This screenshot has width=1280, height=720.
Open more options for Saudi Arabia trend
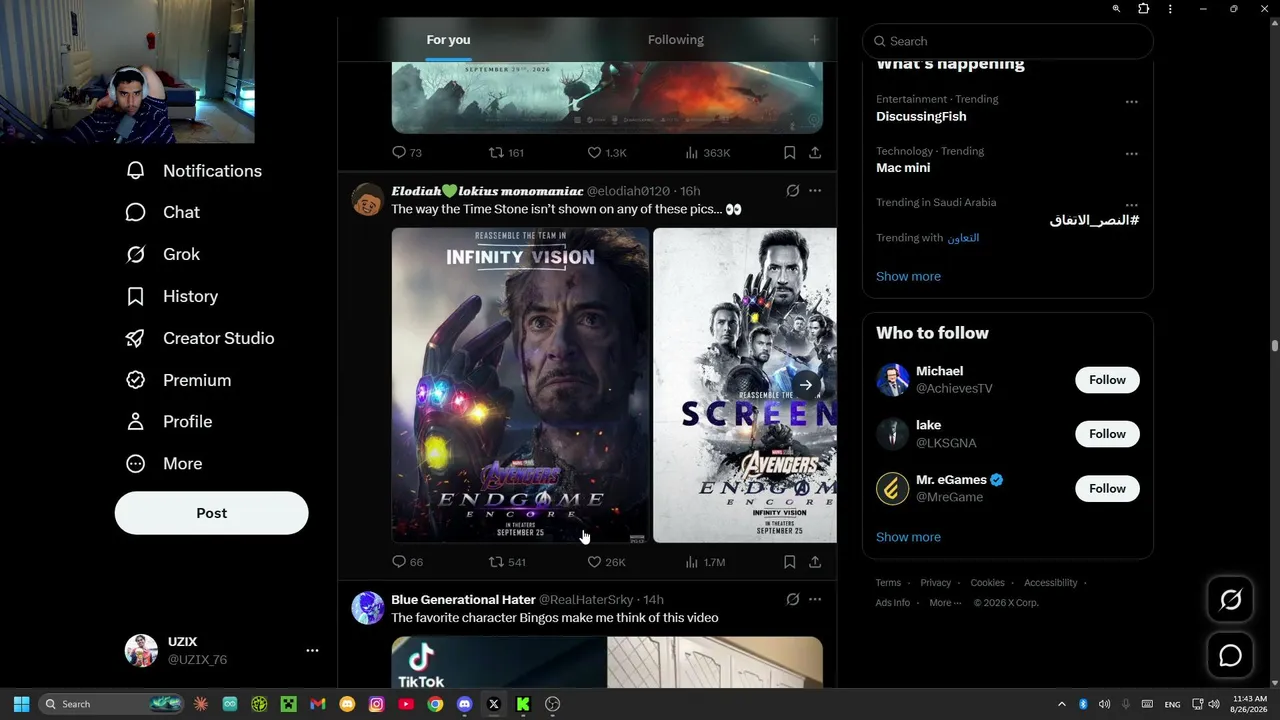tap(1132, 205)
